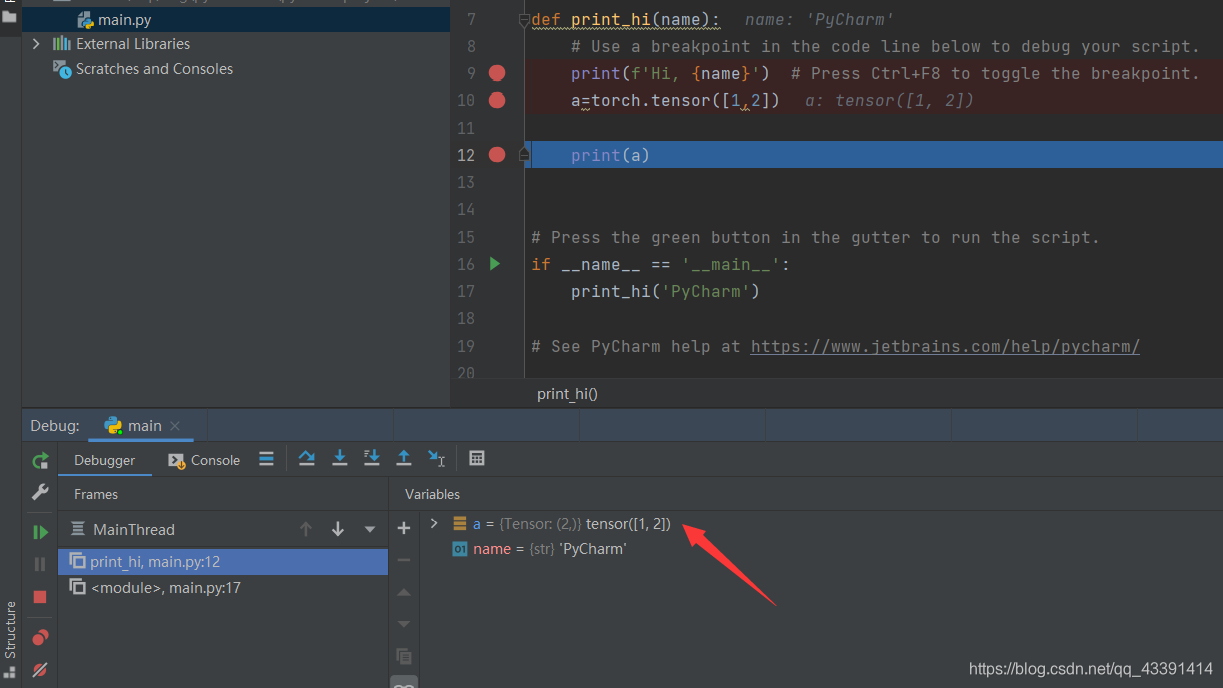Click Run to Cursor icon
1223x688 pixels.
tap(437, 458)
